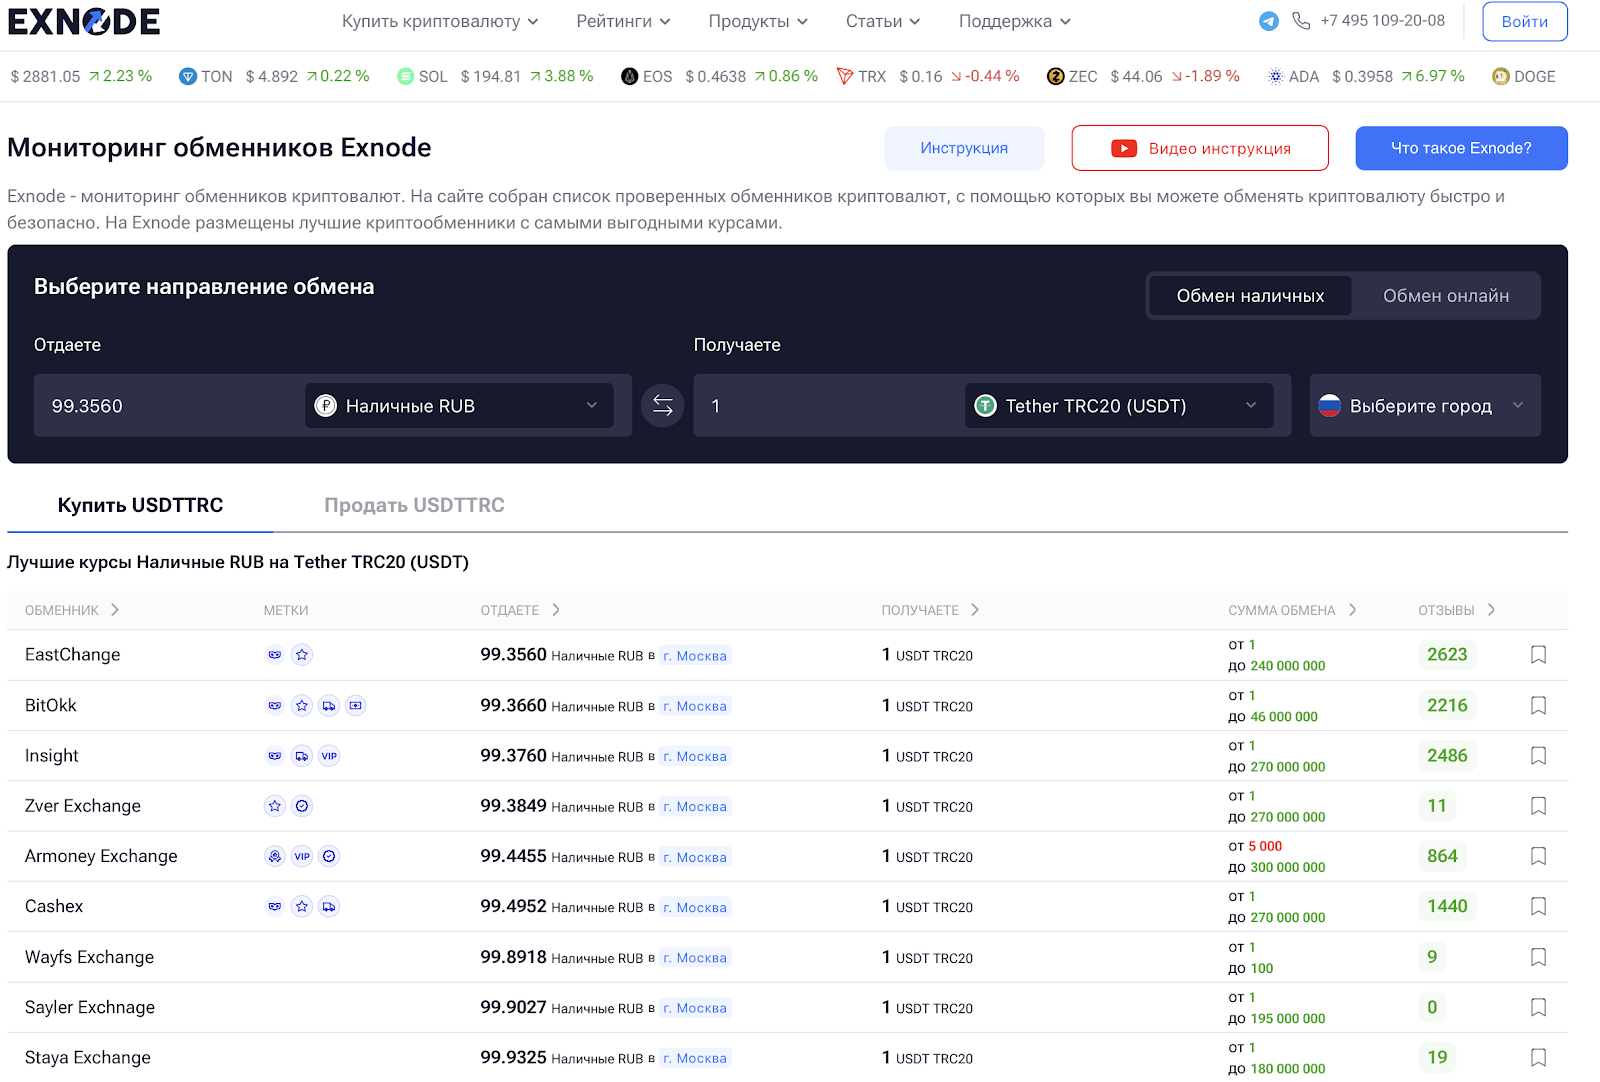The image size is (1600, 1082).
Task: Click the Войти login button
Action: click(x=1525, y=21)
